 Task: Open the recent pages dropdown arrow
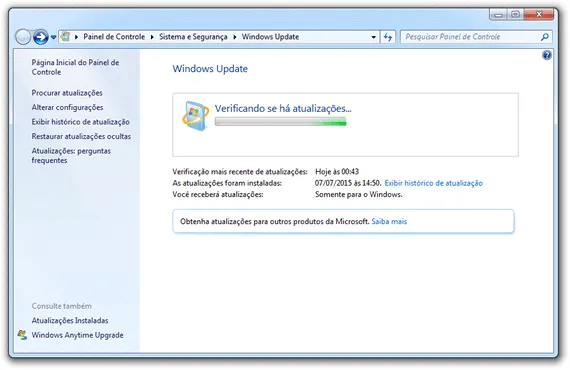point(53,37)
